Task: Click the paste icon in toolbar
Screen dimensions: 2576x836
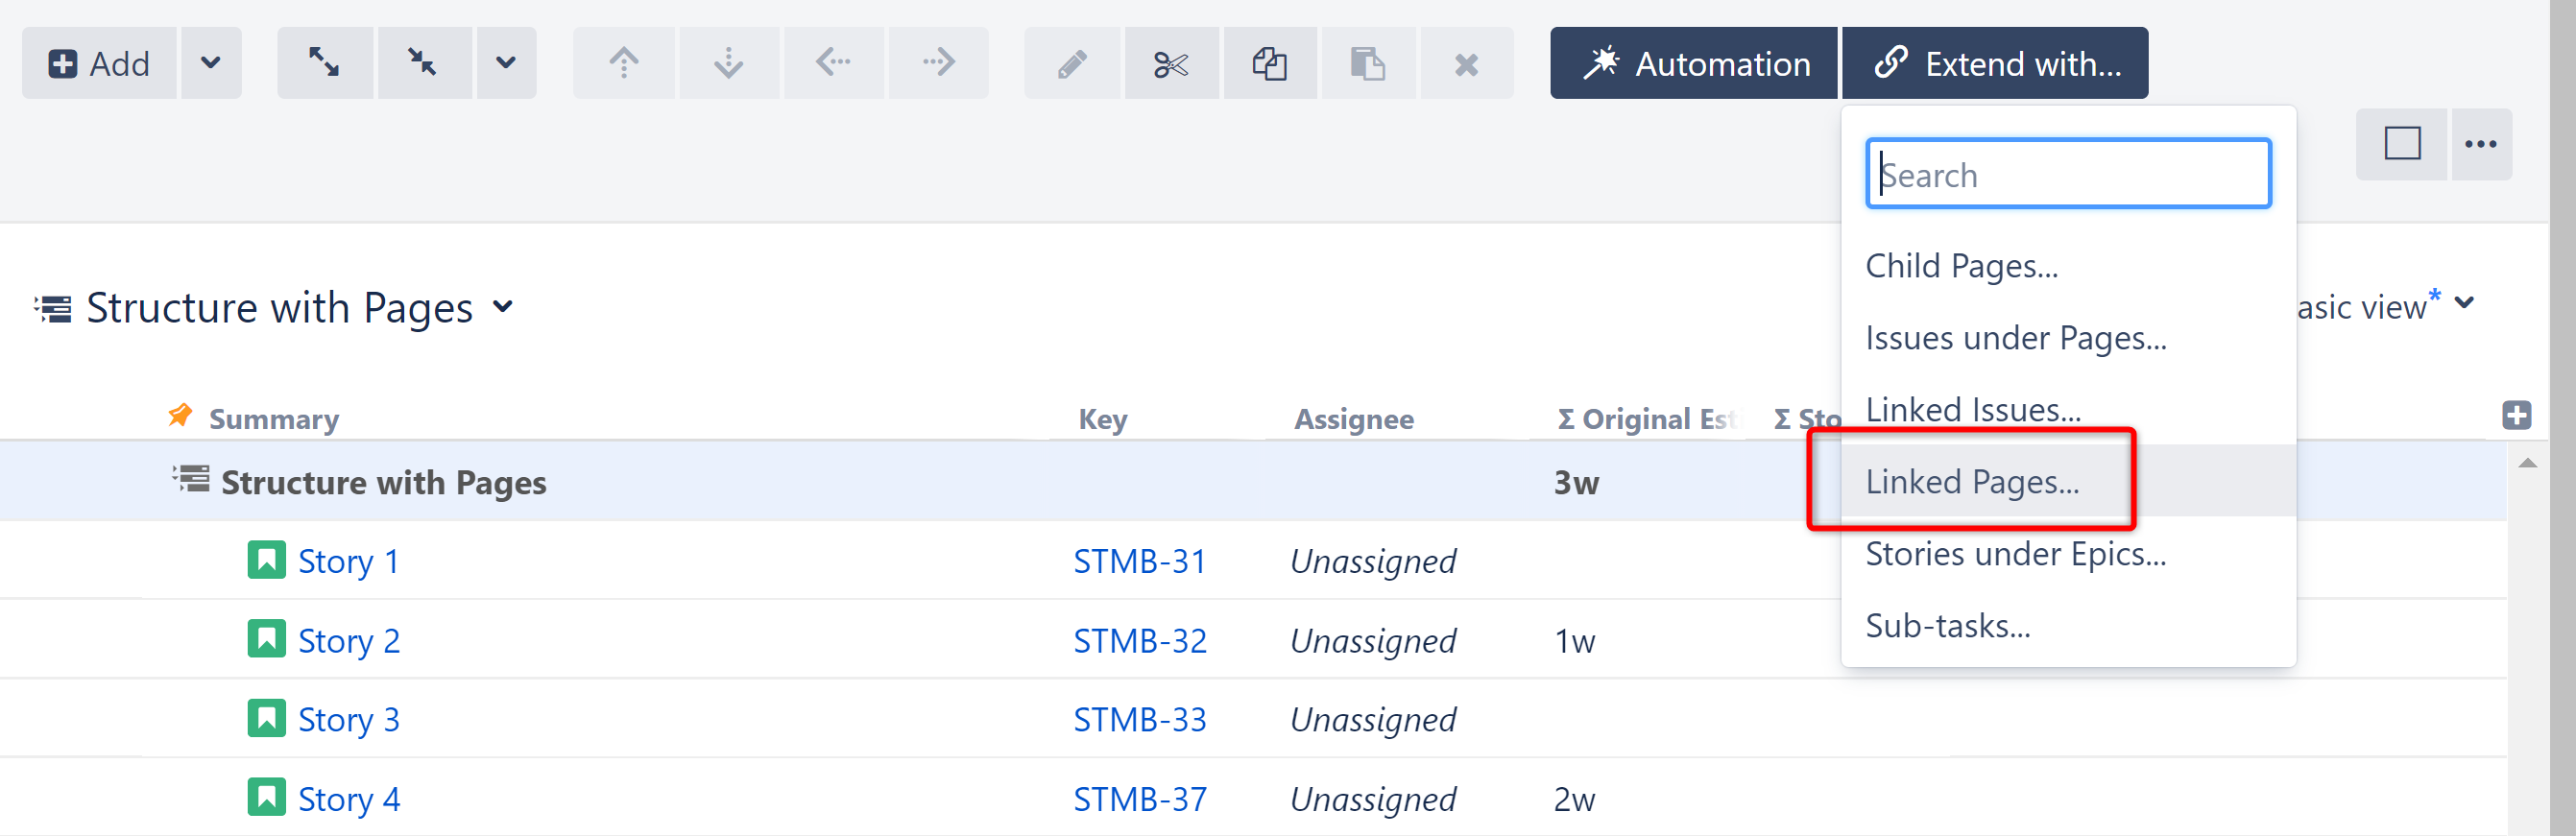Action: (1367, 64)
